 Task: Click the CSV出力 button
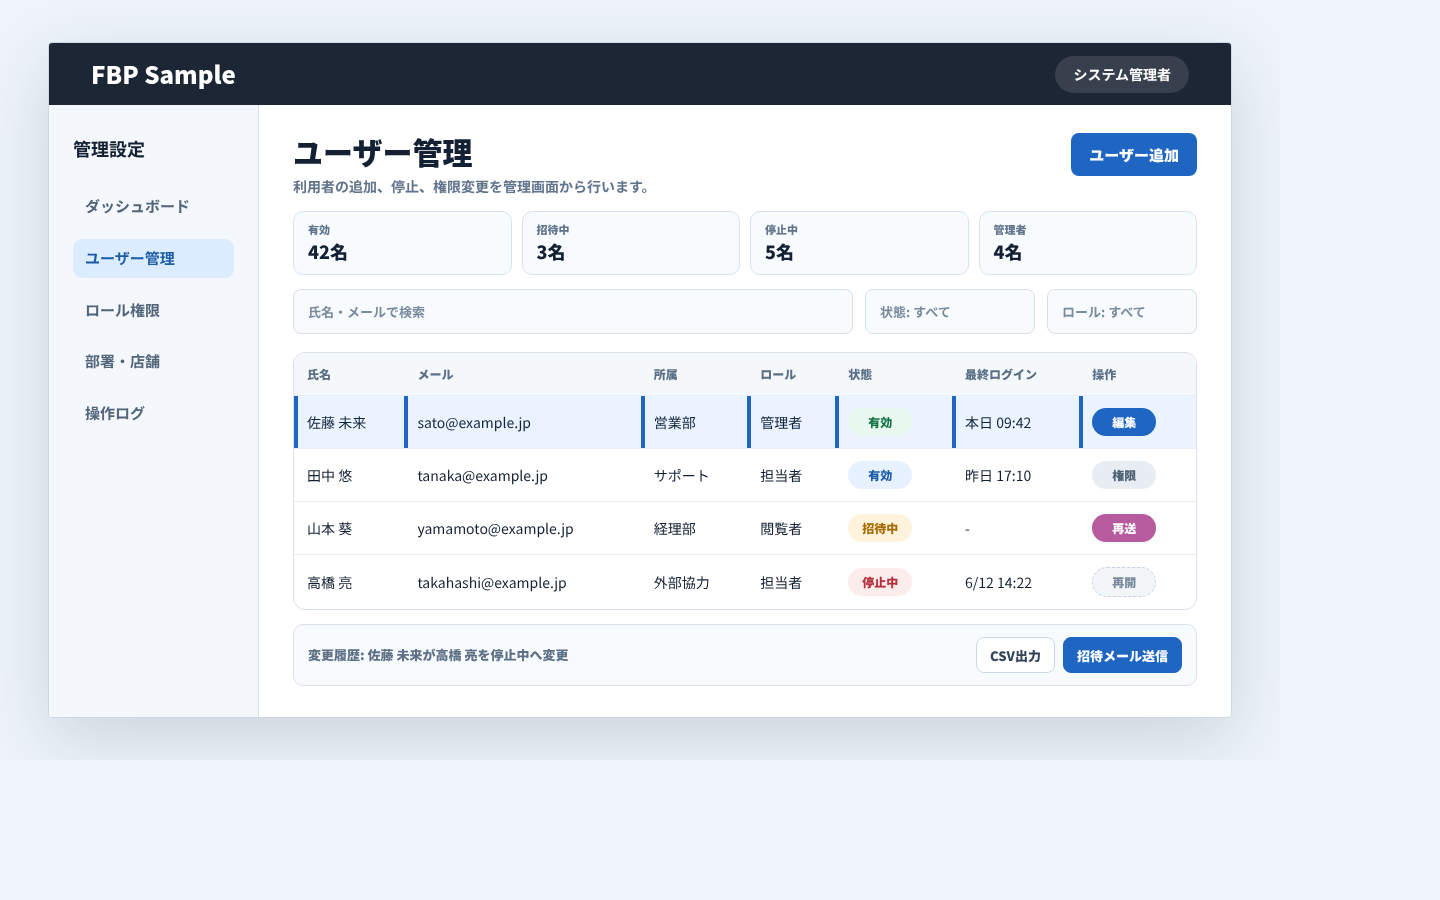1015,656
